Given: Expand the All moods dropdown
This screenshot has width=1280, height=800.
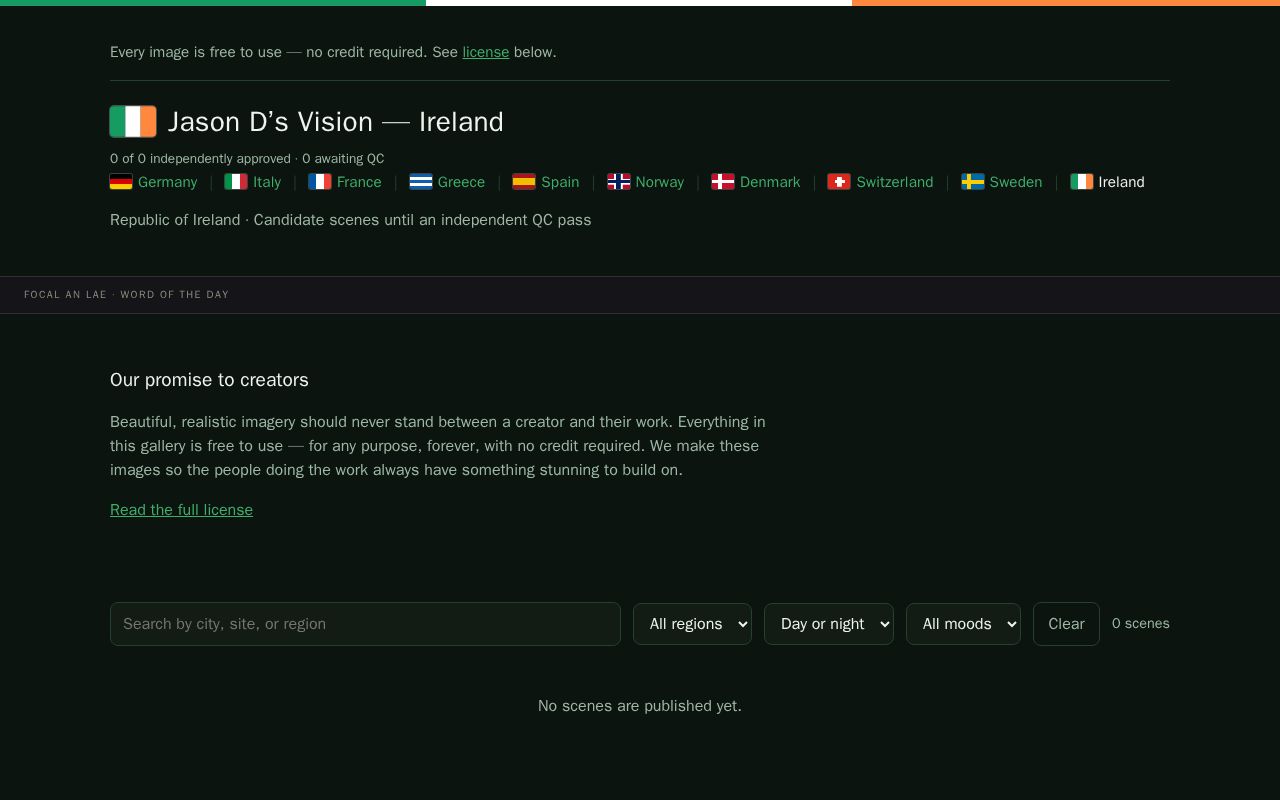Looking at the screenshot, I should pyautogui.click(x=963, y=624).
